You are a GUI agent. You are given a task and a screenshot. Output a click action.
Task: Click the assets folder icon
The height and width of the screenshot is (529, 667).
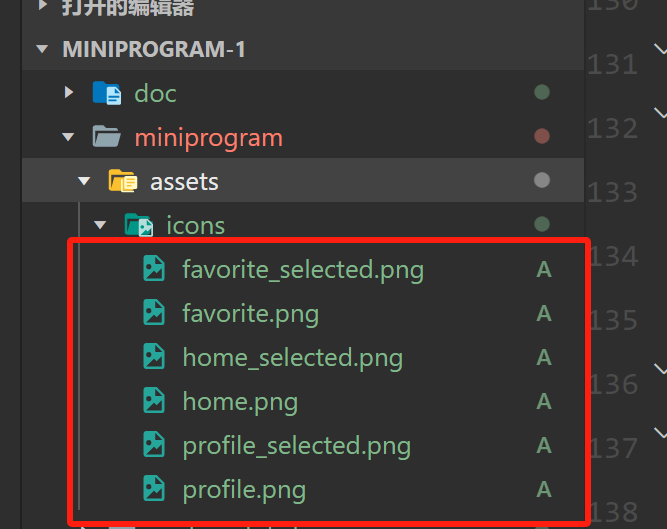coord(122,181)
